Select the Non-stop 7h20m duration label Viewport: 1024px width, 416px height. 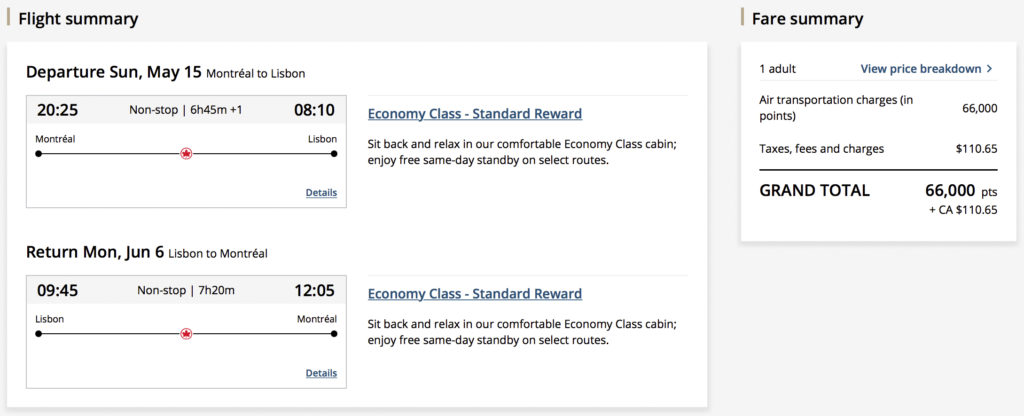[x=186, y=290]
